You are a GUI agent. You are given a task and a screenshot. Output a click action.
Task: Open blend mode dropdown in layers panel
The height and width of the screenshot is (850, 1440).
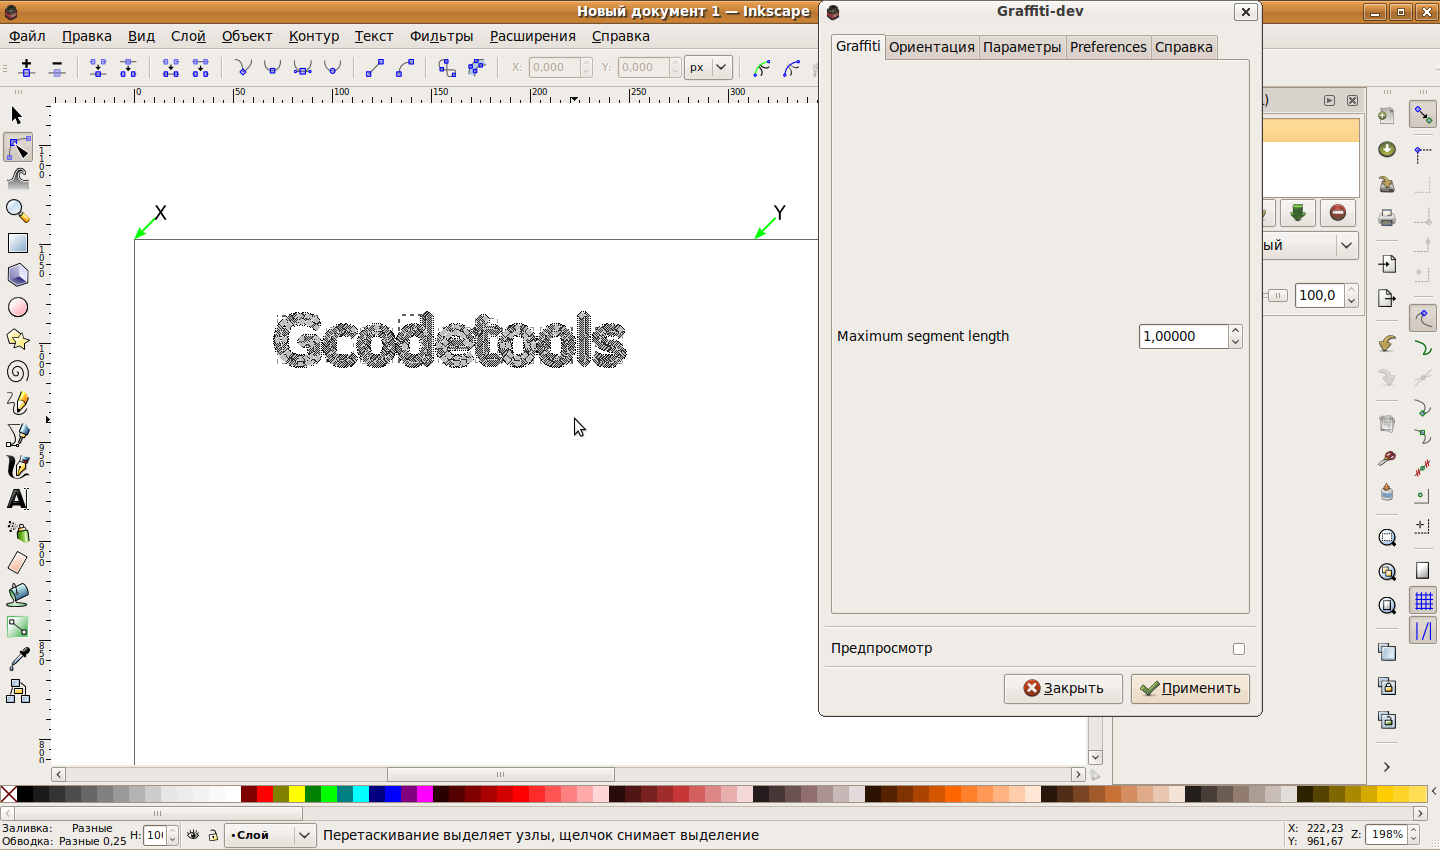click(1310, 245)
